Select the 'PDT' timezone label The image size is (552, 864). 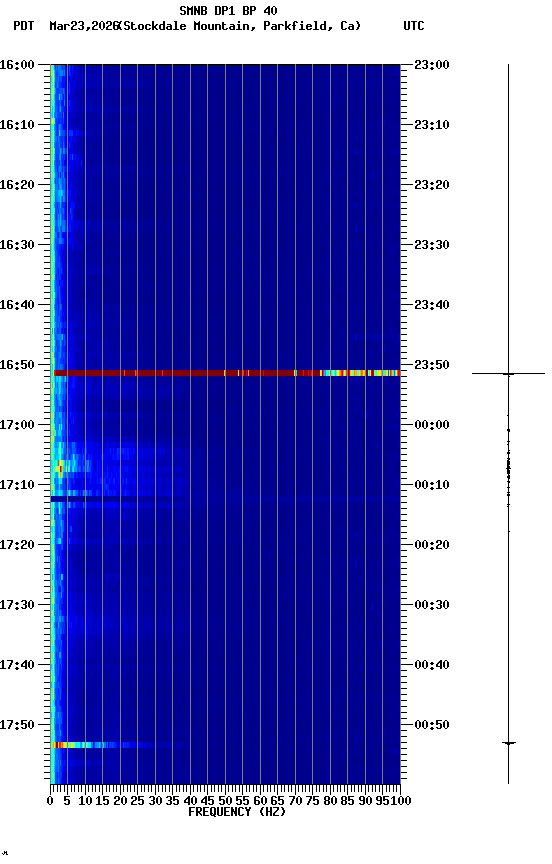click(24, 26)
